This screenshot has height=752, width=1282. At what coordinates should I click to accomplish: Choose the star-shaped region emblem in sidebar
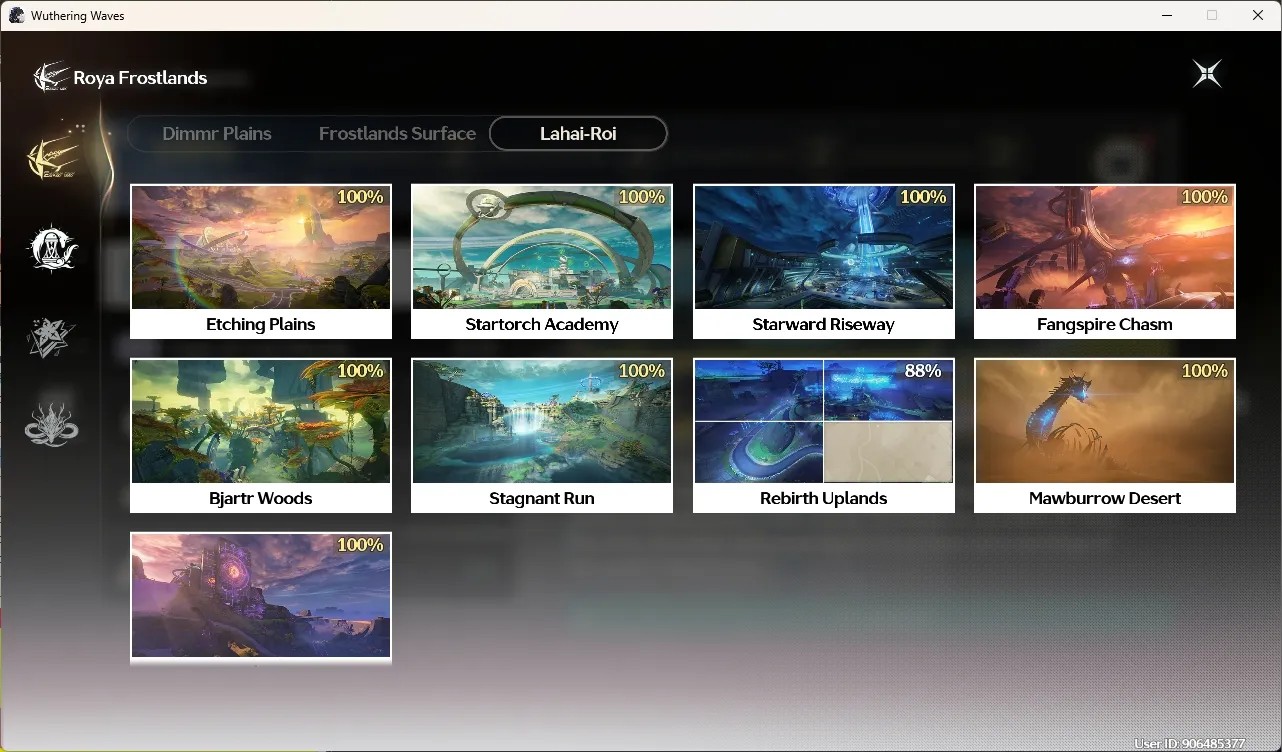tap(51, 337)
